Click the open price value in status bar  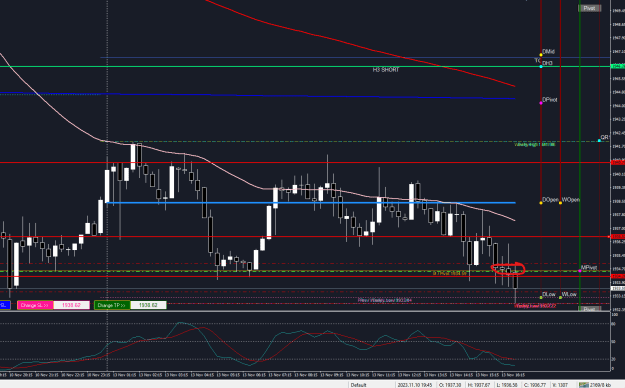(450, 385)
